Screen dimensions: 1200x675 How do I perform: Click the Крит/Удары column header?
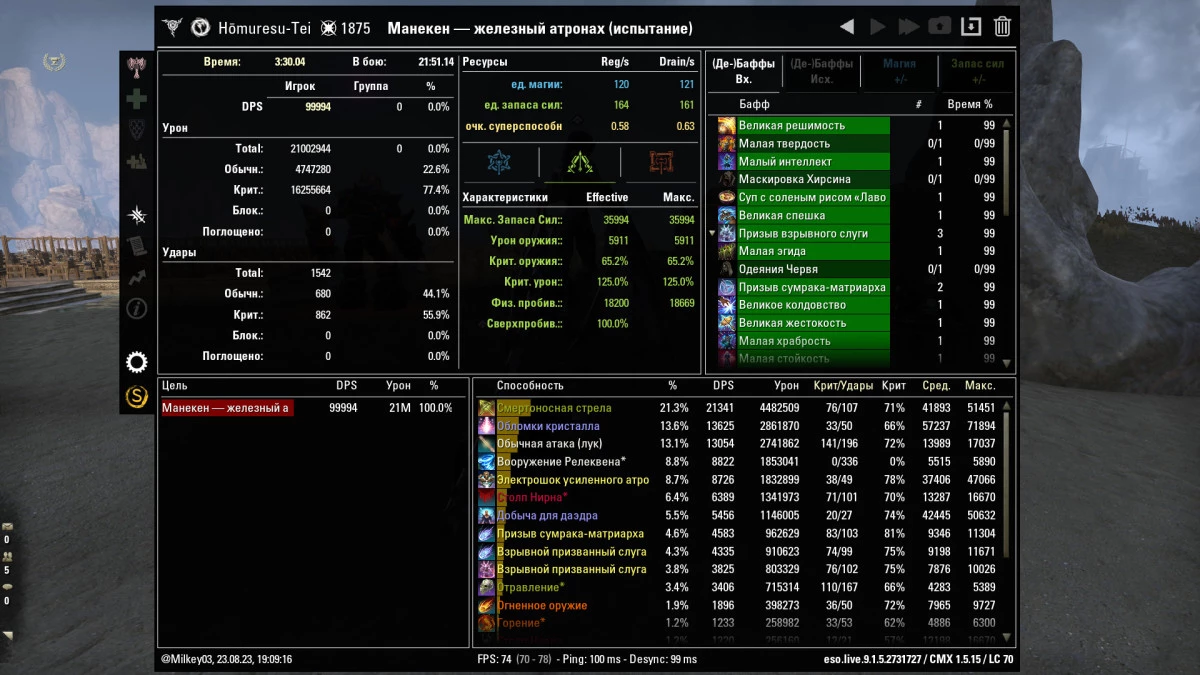click(843, 386)
